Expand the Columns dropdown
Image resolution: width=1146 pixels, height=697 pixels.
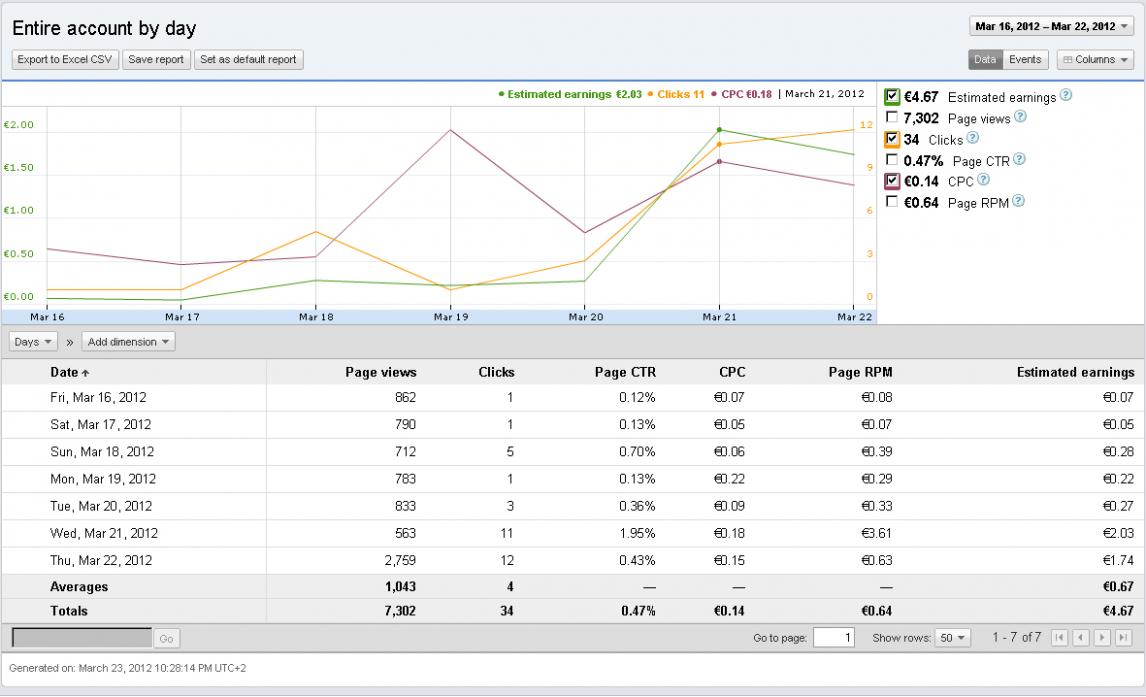[x=1095, y=60]
